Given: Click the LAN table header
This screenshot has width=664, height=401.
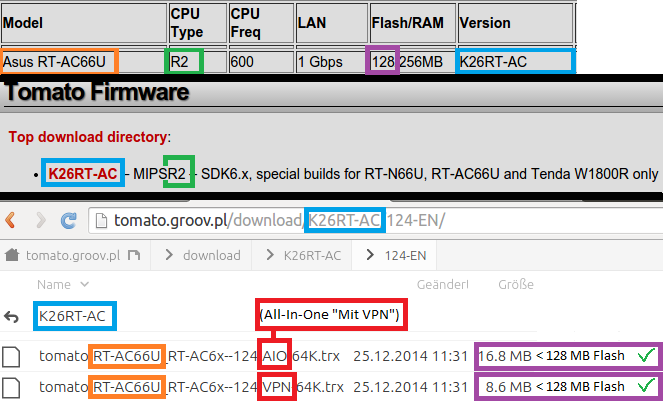Looking at the screenshot, I should pyautogui.click(x=332, y=23).
